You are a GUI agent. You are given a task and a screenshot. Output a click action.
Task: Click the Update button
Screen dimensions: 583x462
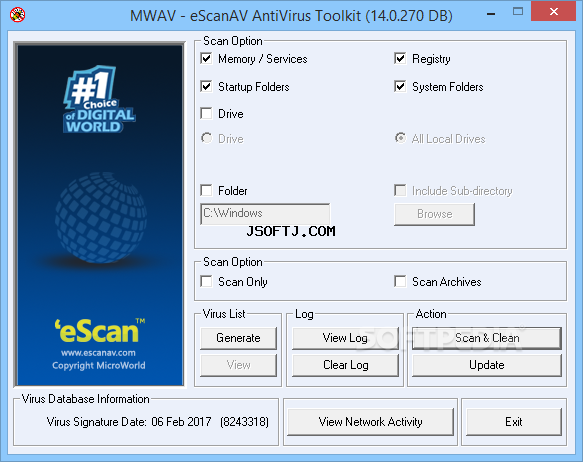click(x=487, y=365)
